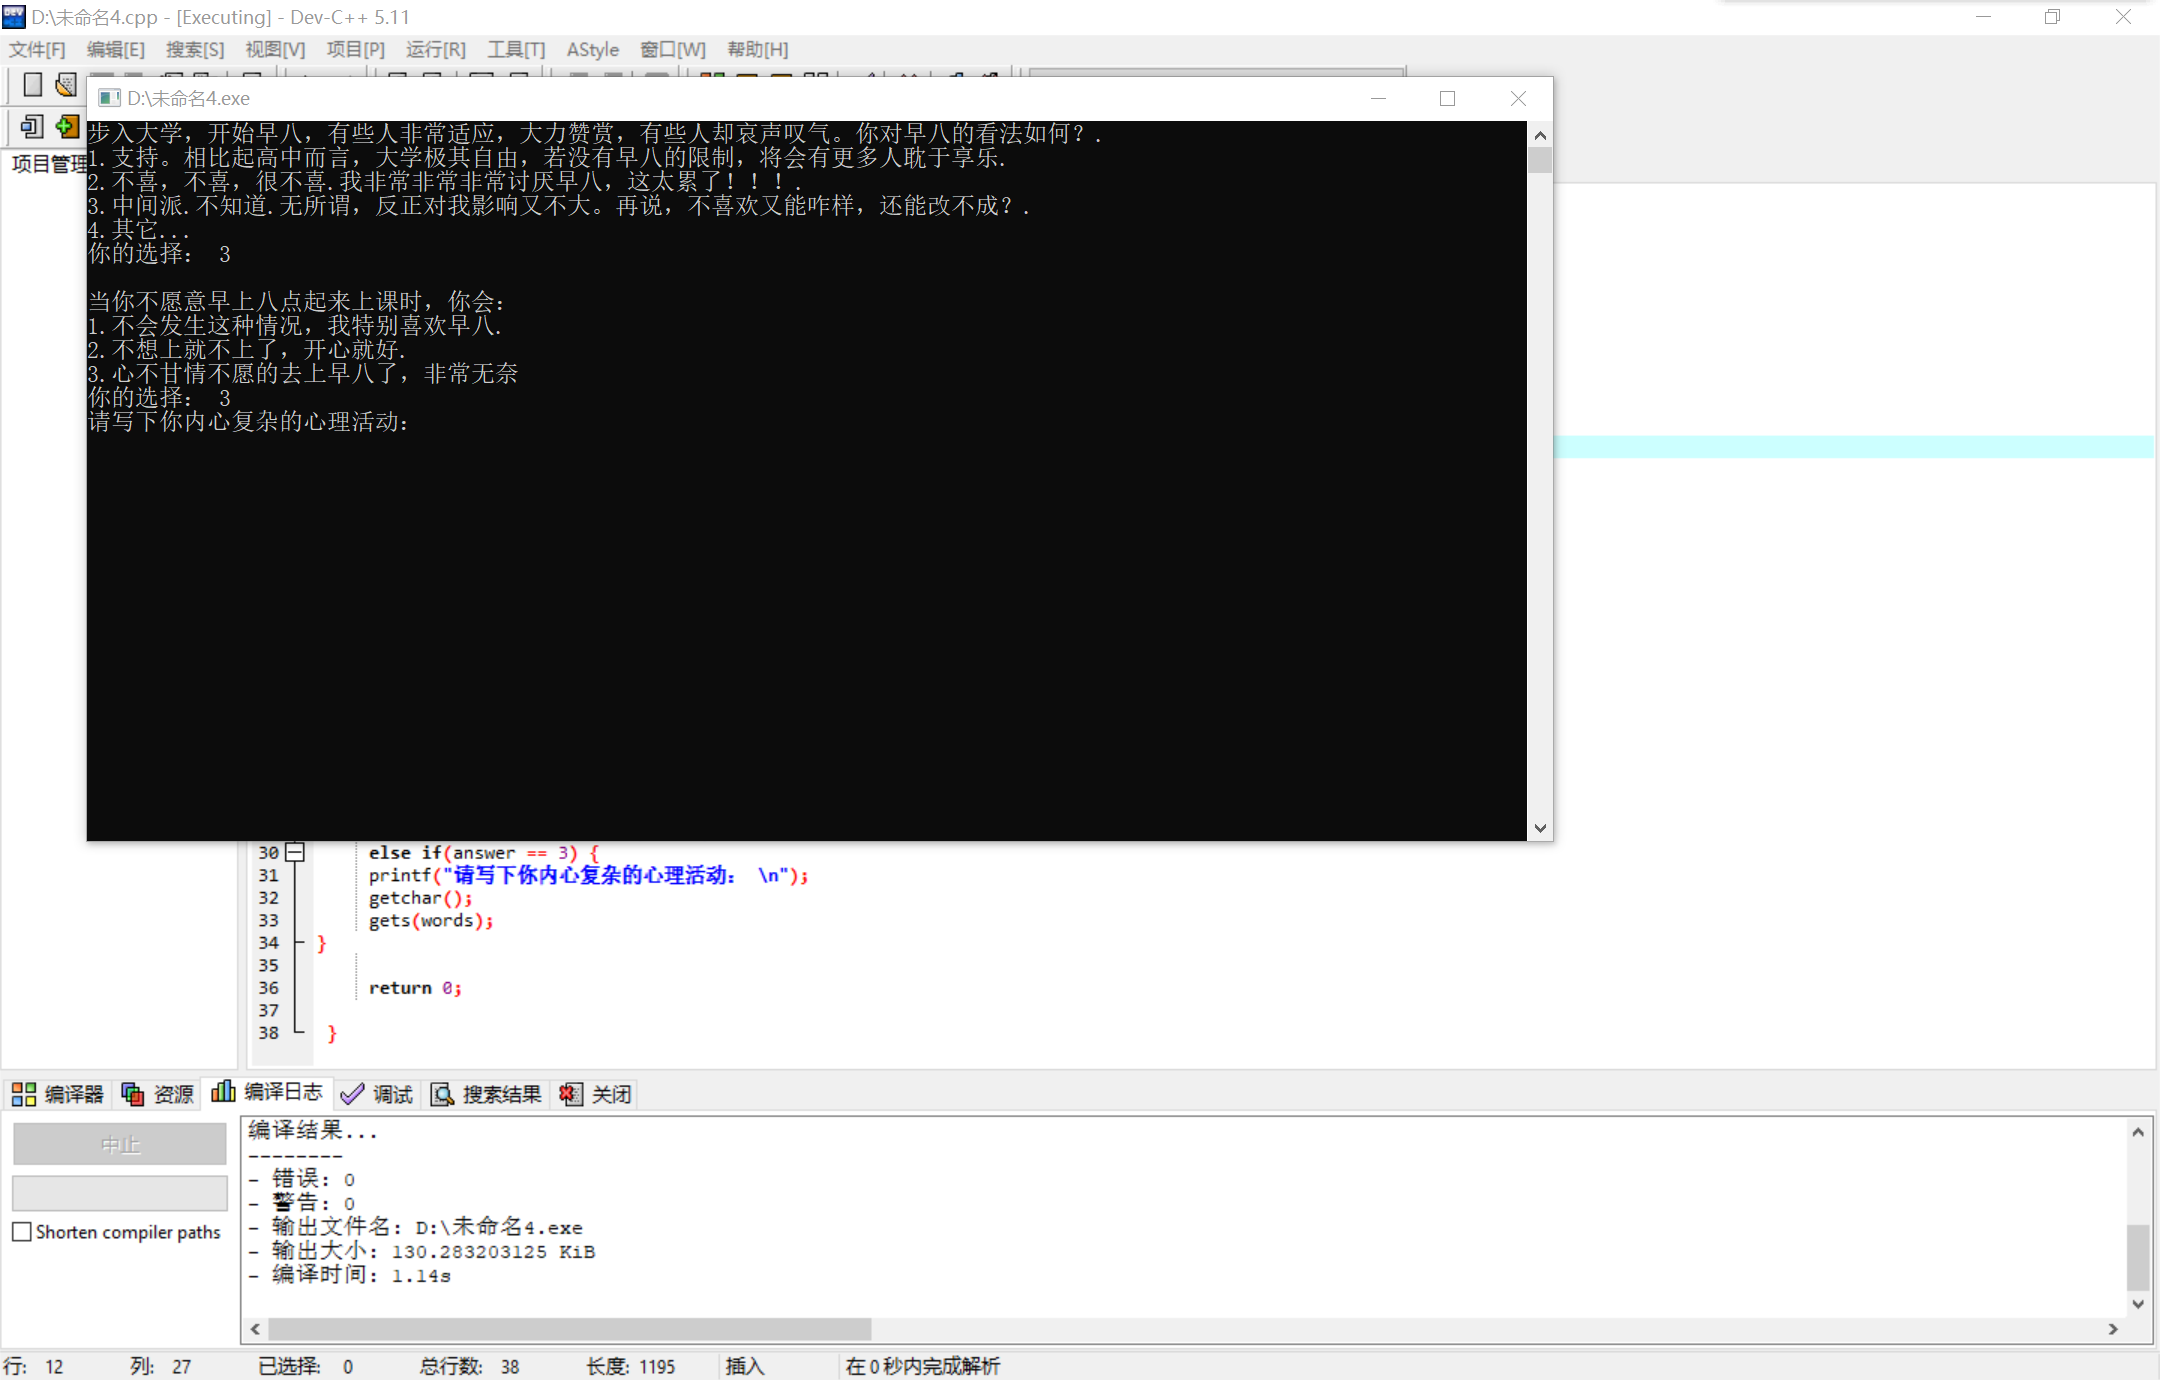Click compile log scroll right arrow
This screenshot has width=2160, height=1380.
(2113, 1329)
